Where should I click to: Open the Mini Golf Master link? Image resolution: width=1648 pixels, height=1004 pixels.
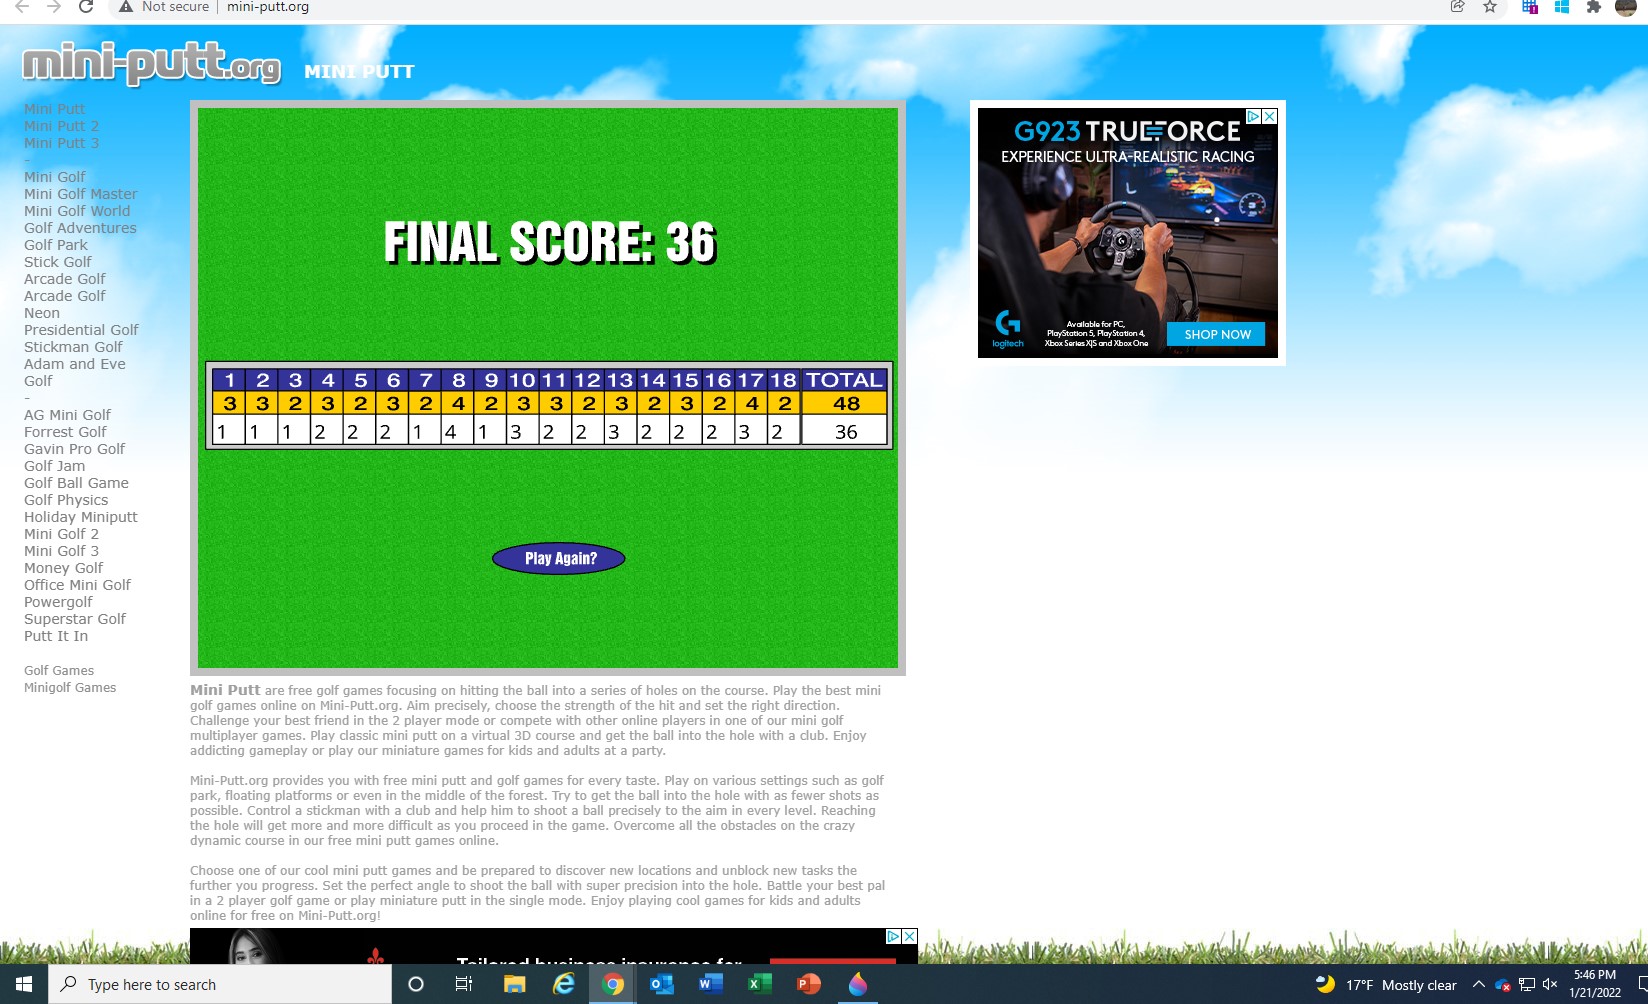coord(81,194)
